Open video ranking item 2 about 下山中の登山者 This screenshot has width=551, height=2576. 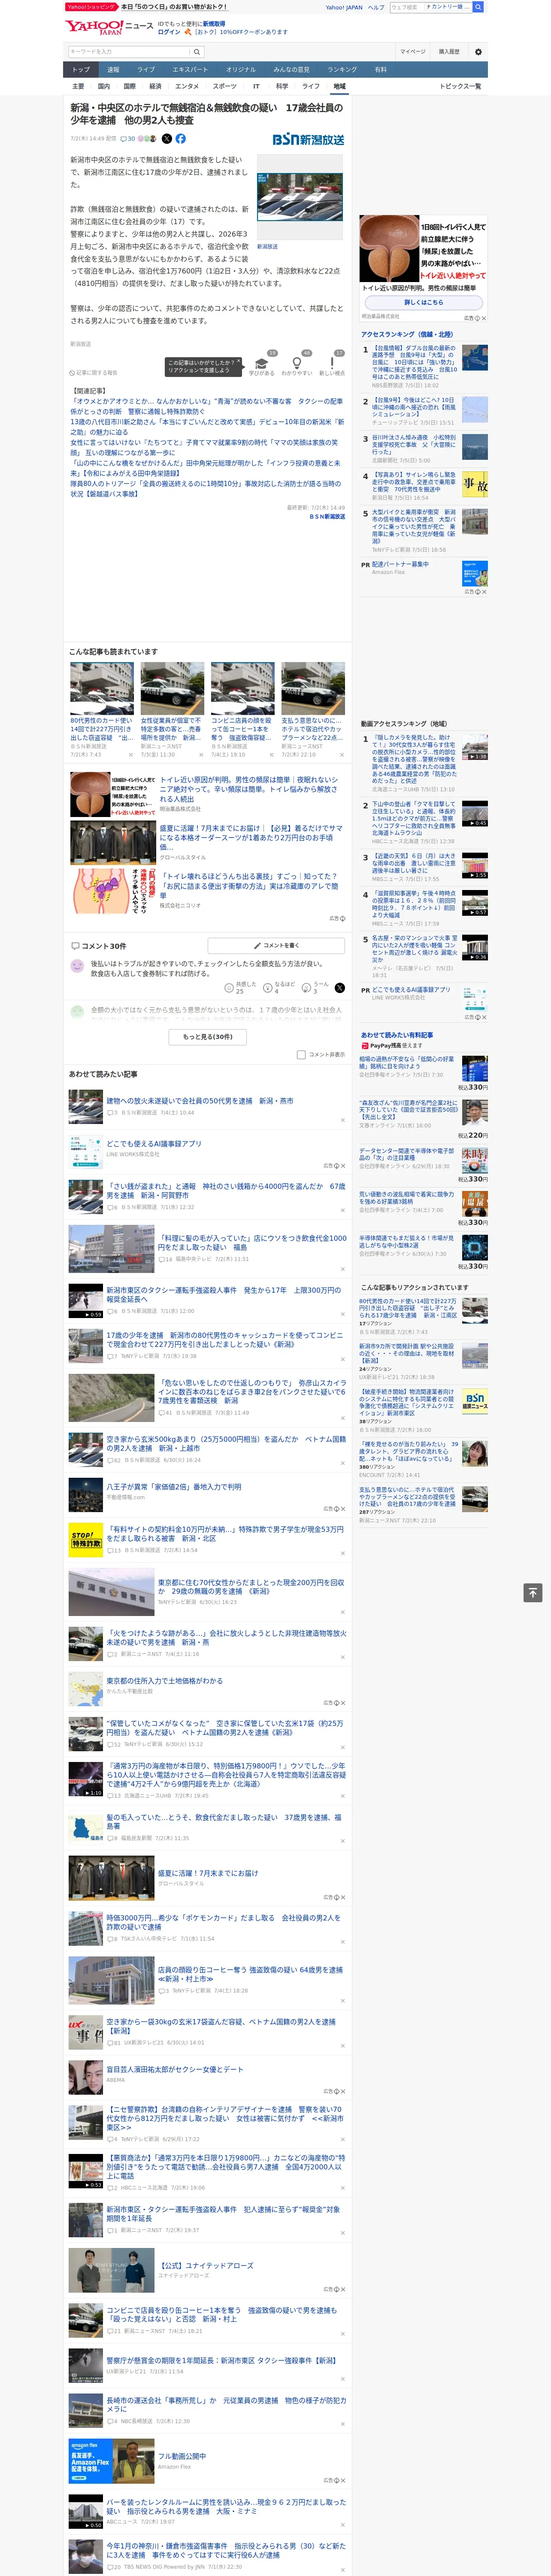tap(414, 818)
